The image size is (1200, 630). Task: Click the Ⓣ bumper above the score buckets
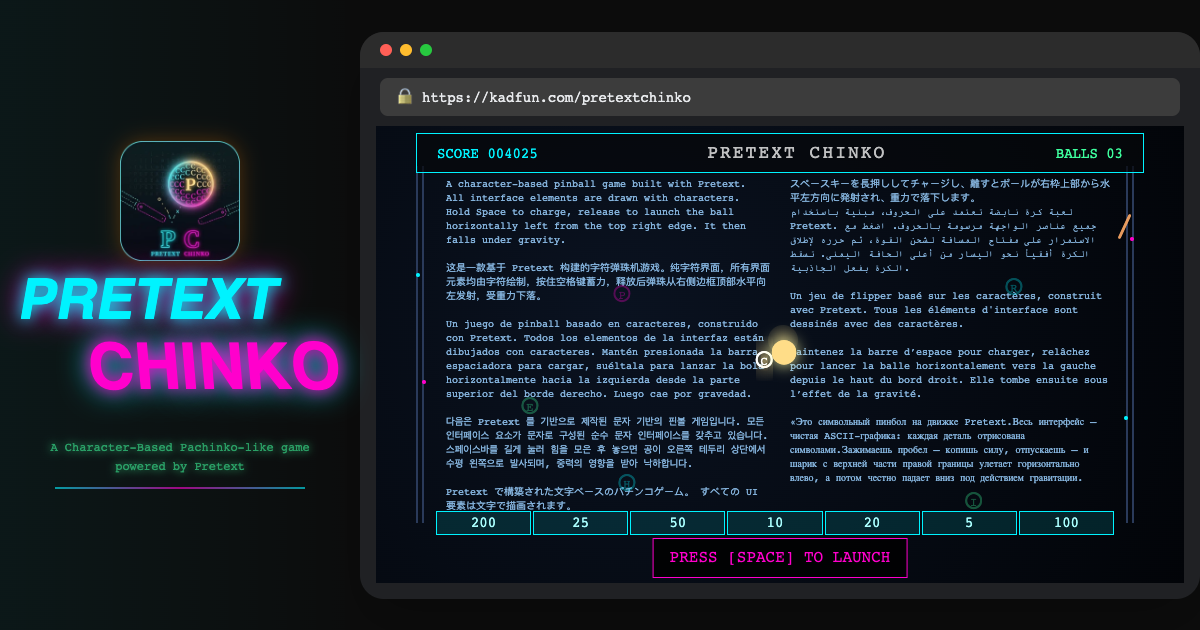click(973, 500)
